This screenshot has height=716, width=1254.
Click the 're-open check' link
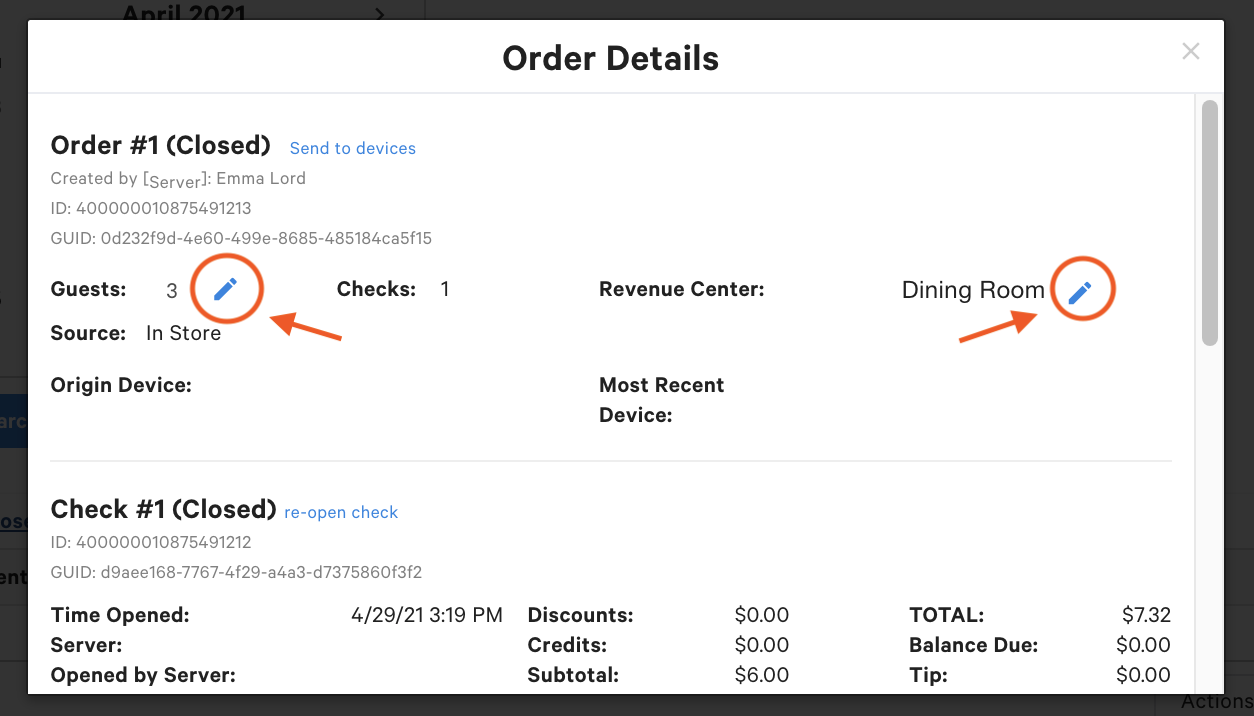341,512
